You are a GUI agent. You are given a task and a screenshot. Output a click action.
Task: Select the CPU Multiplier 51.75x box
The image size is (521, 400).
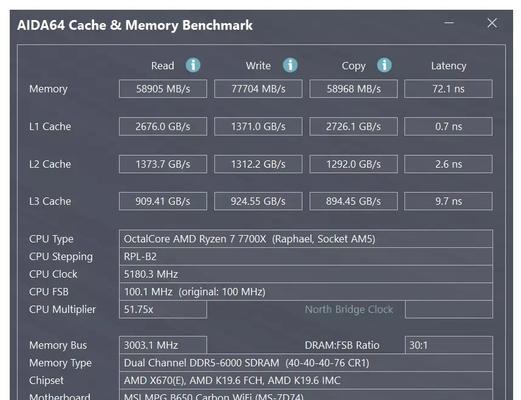click(x=163, y=309)
